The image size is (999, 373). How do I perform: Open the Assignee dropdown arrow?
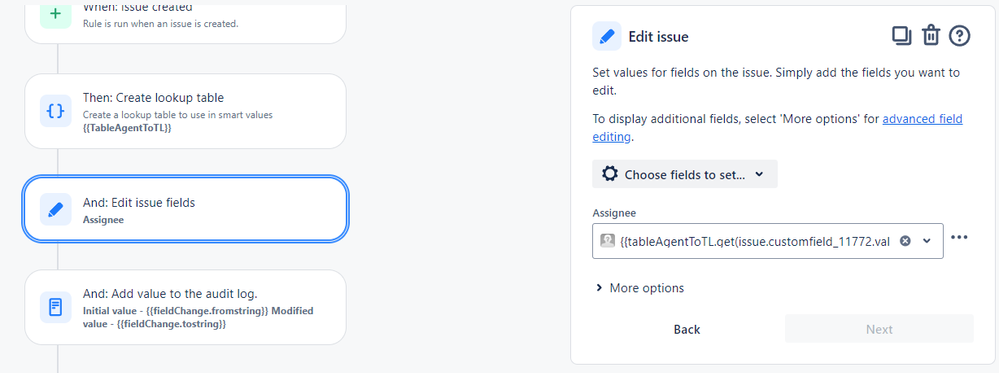click(x=927, y=240)
